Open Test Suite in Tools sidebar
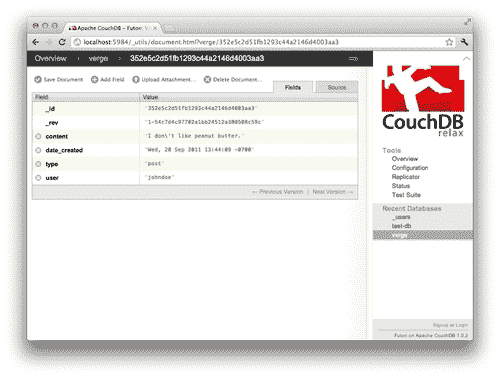 [406, 195]
